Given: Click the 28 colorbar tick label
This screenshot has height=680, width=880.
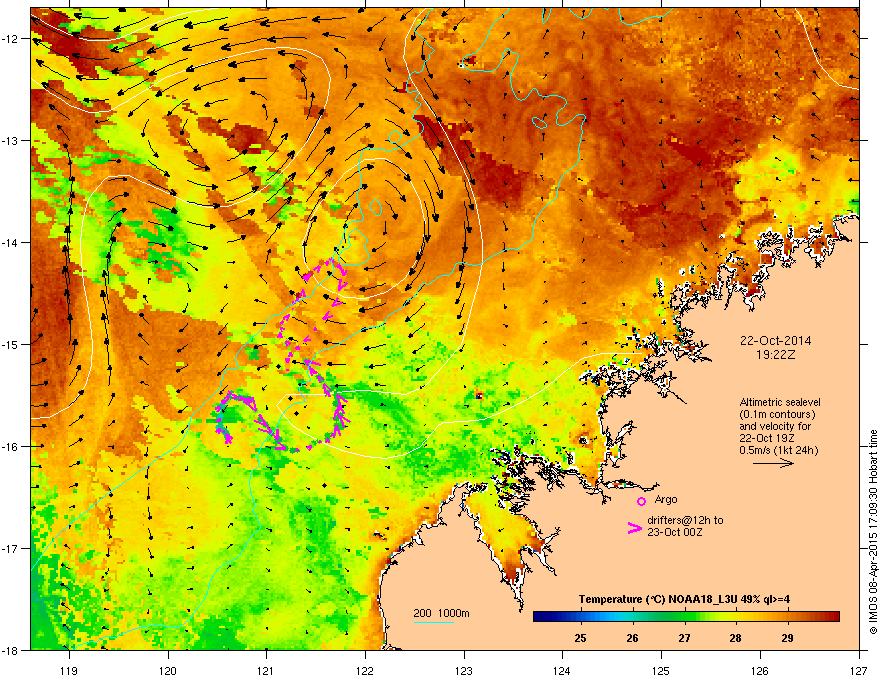Looking at the screenshot, I should click(735, 638).
